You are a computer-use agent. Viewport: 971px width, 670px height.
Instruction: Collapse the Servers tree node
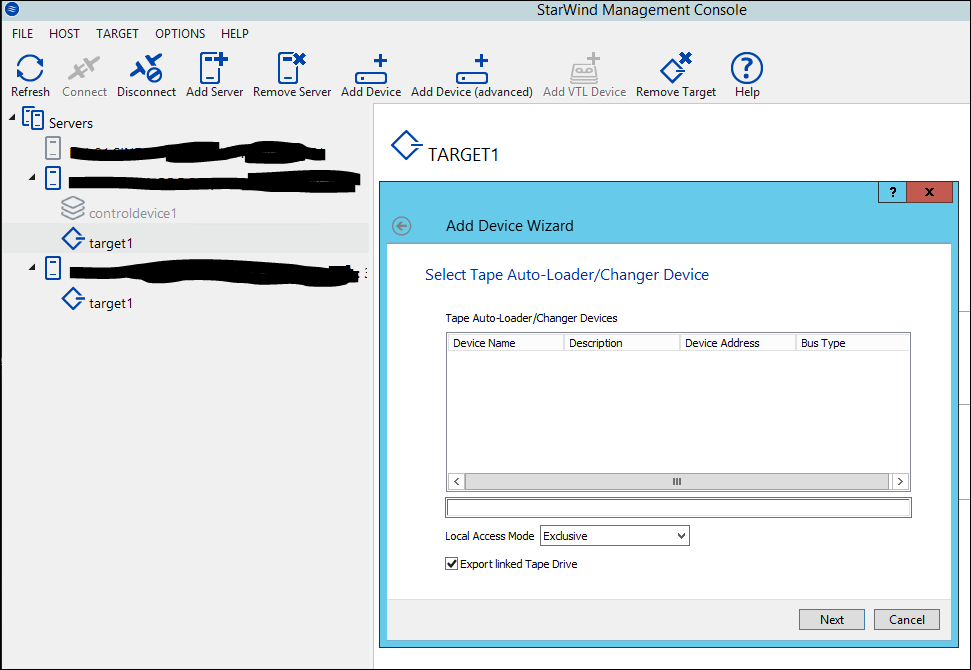point(12,117)
